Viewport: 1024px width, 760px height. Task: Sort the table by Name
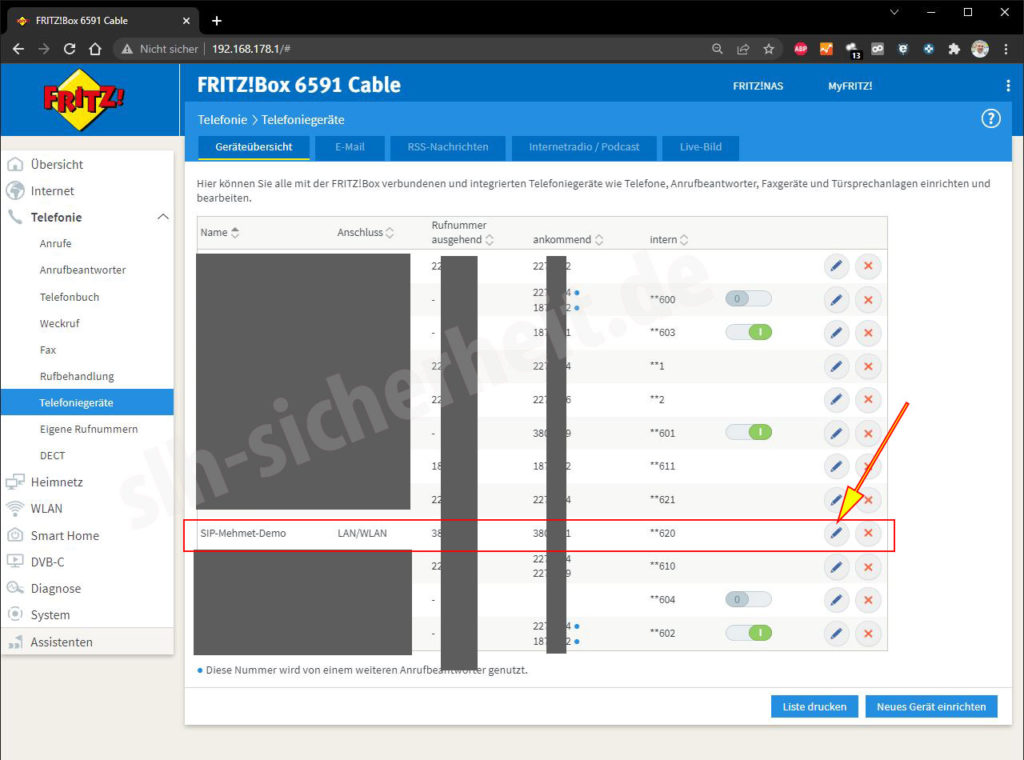point(220,232)
